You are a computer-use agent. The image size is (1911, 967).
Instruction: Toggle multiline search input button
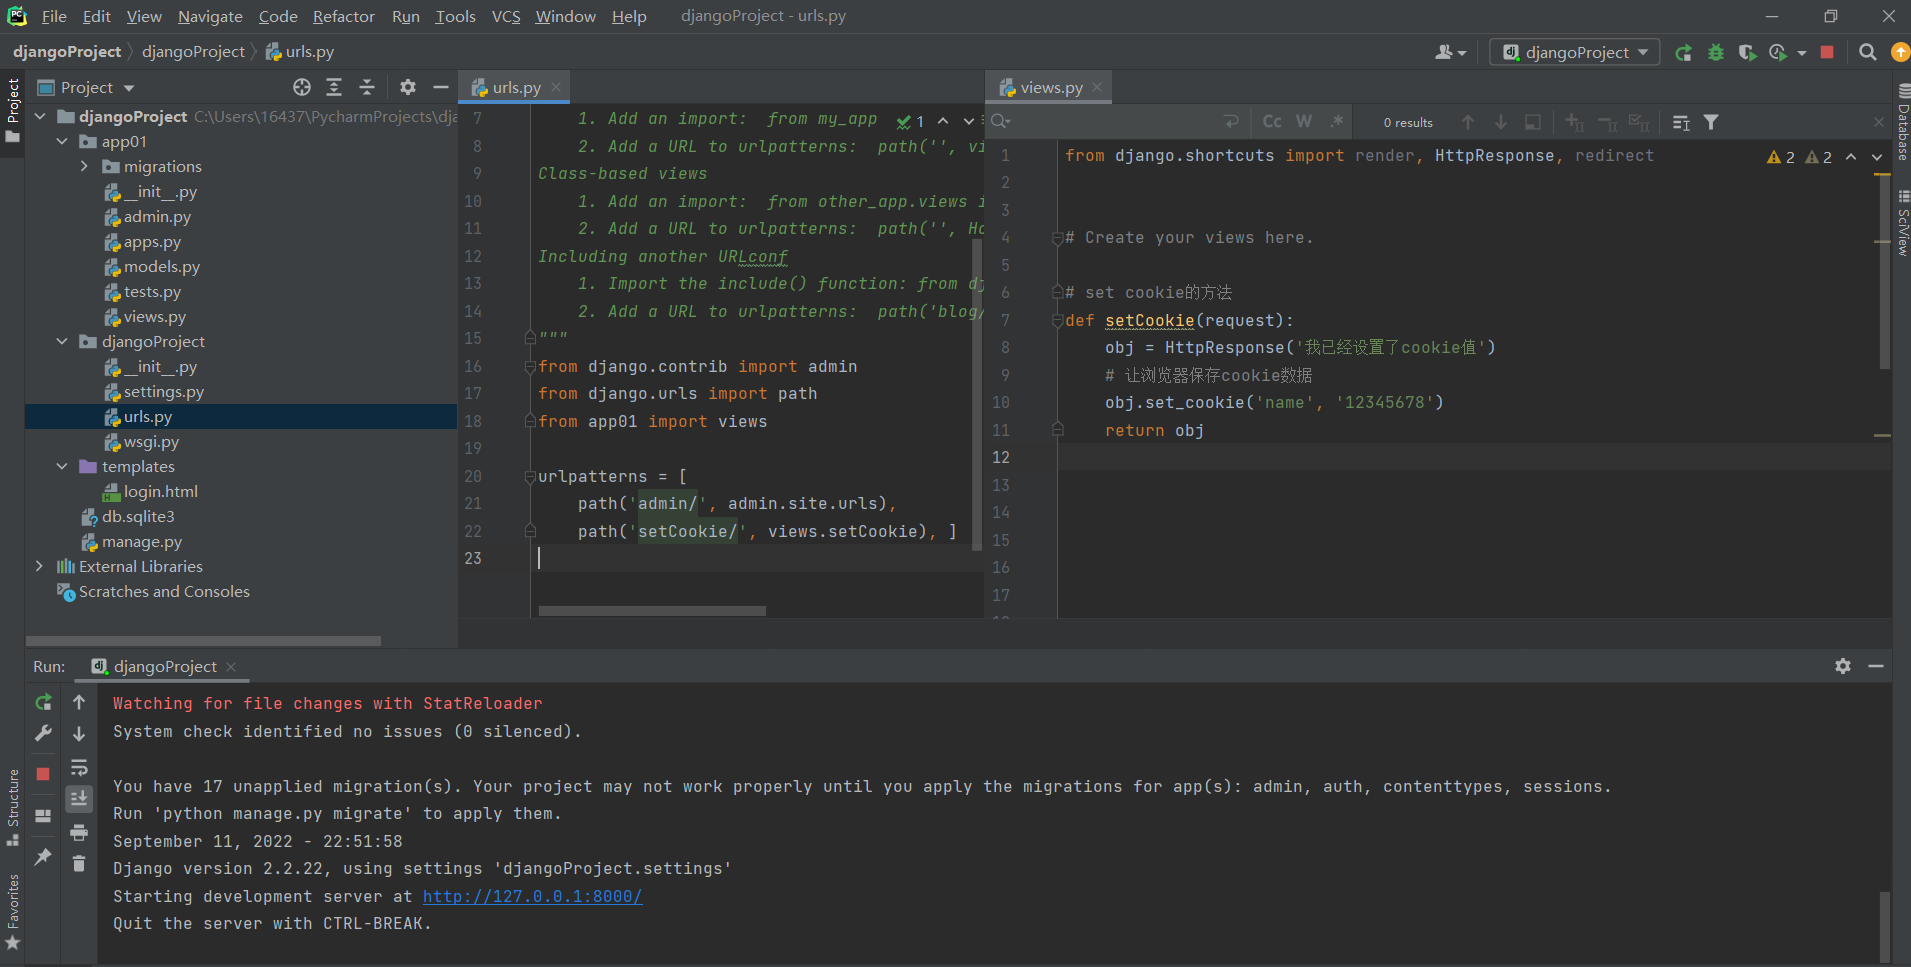1231,121
